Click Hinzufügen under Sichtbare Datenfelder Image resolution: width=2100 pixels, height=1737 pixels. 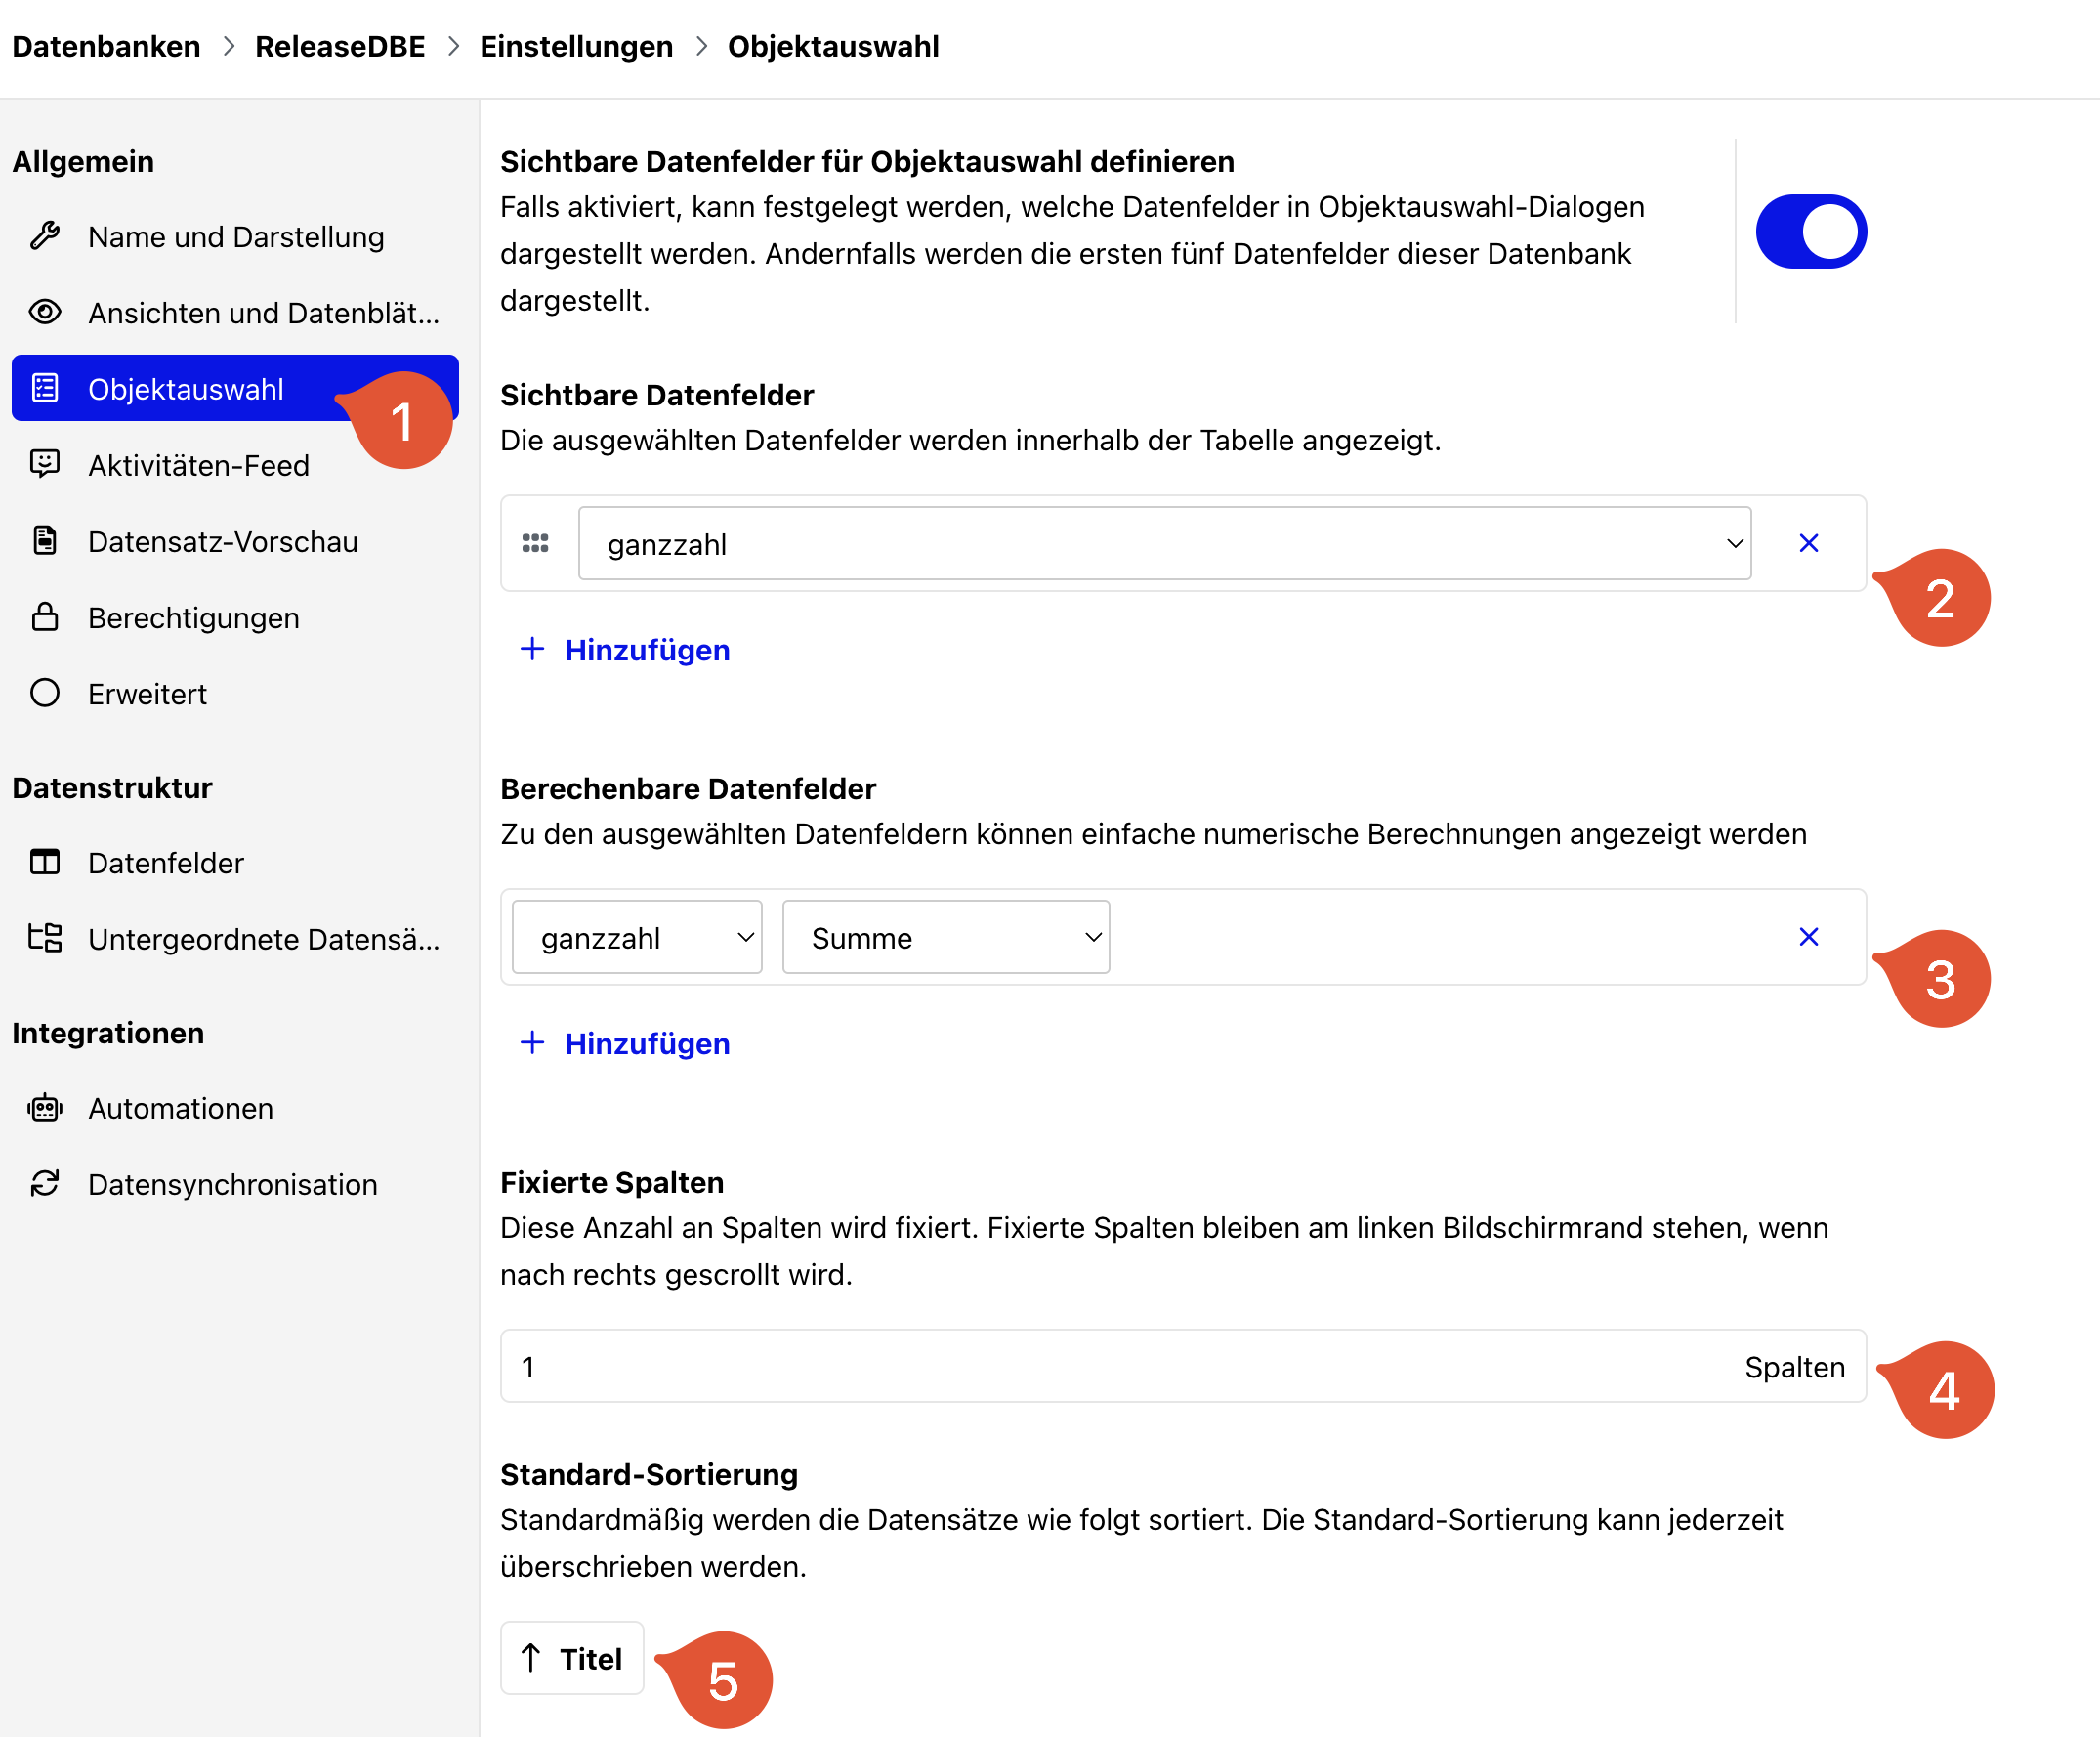[x=625, y=650]
